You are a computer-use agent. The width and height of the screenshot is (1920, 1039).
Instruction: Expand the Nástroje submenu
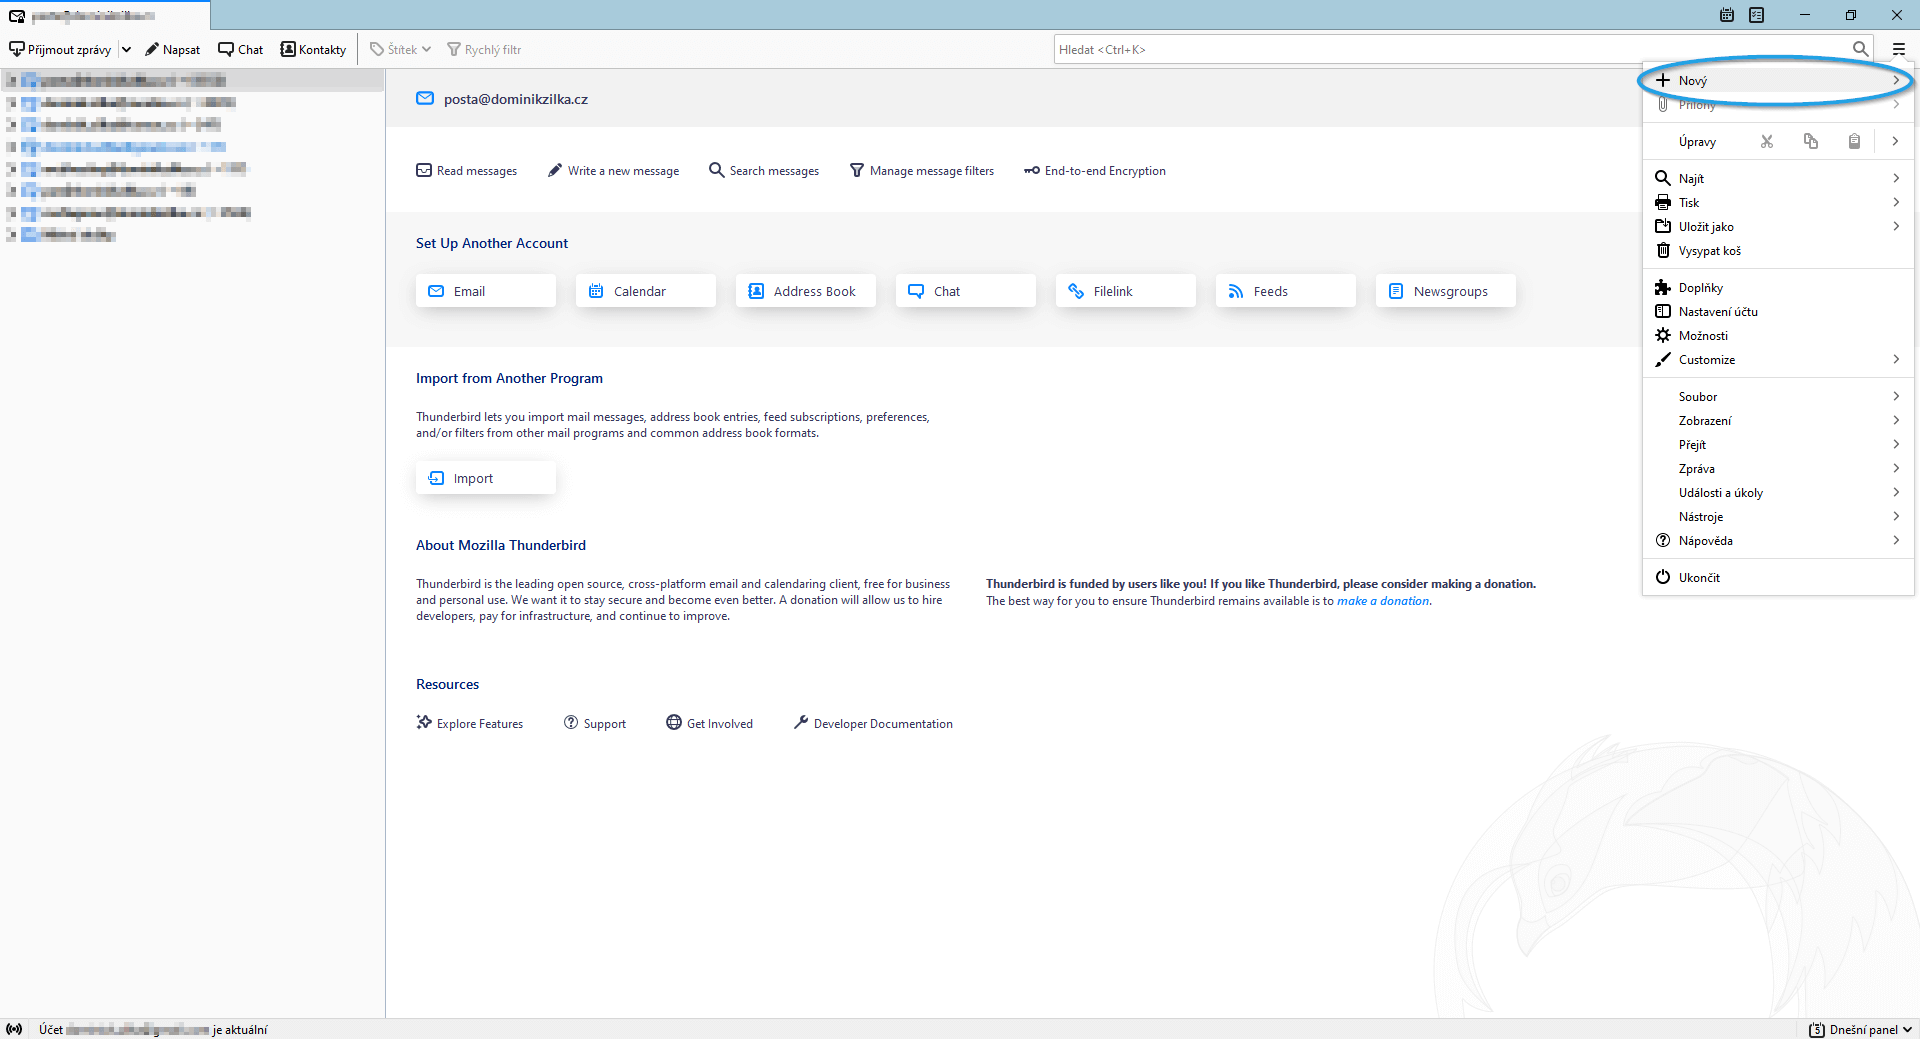tap(1778, 516)
